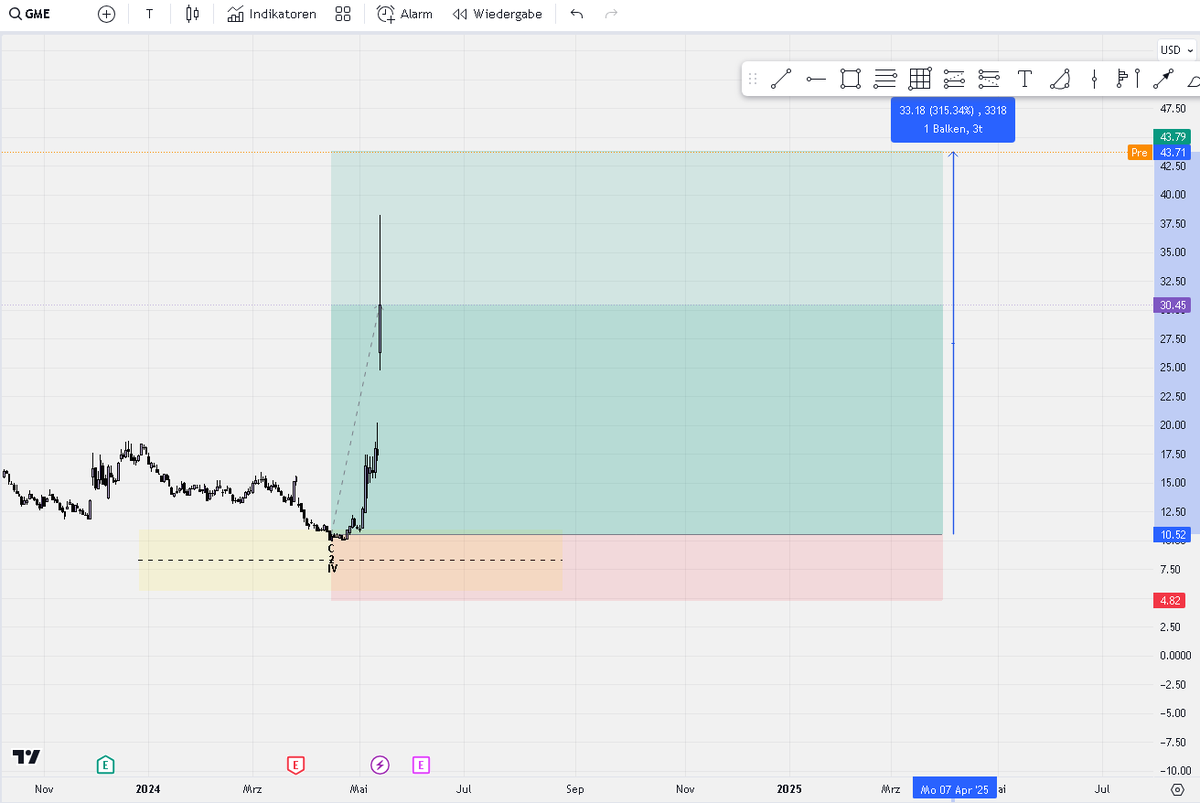Open the indicator templates grid icon

[x=343, y=14]
